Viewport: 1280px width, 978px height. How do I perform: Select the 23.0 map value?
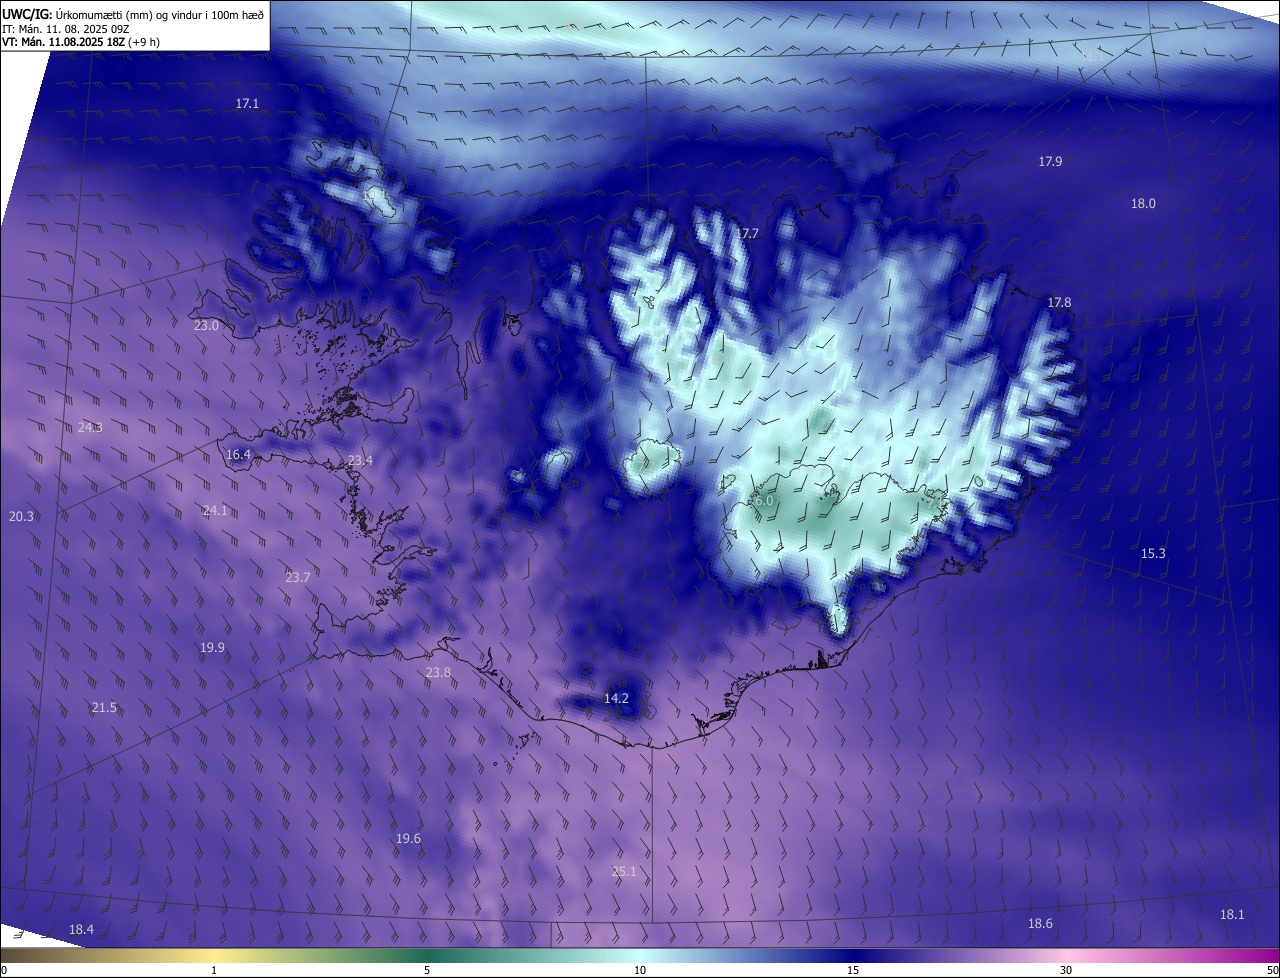tap(206, 326)
